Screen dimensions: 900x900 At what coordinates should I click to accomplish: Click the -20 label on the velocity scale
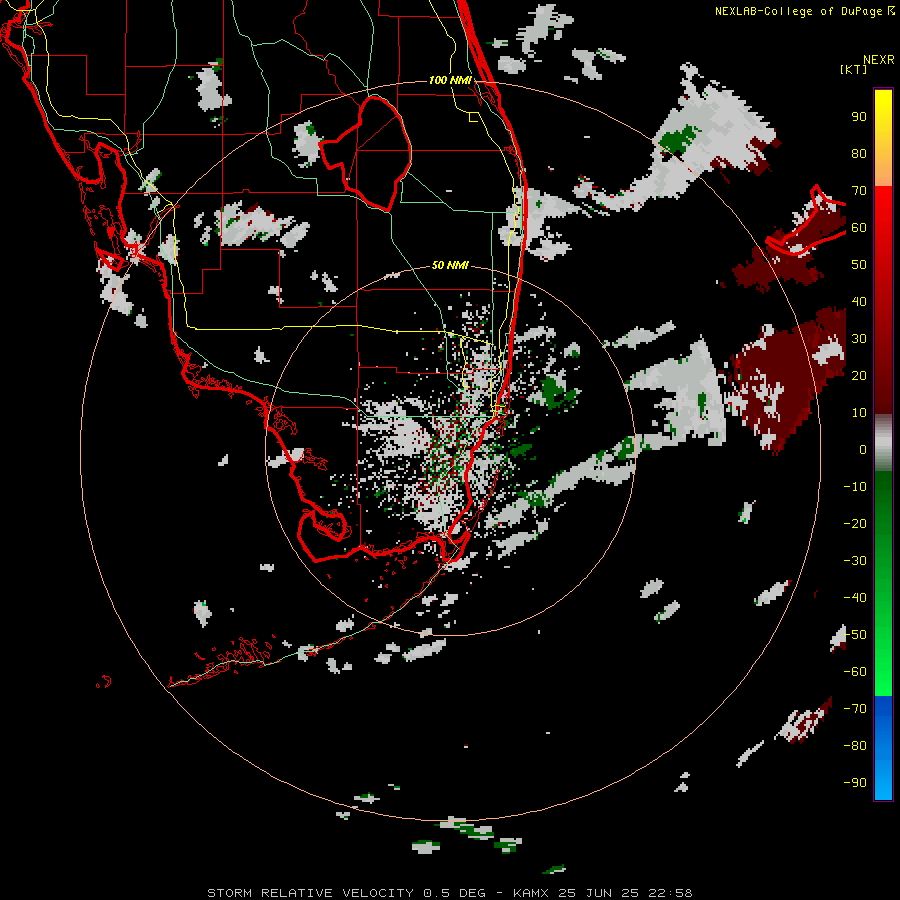855,523
